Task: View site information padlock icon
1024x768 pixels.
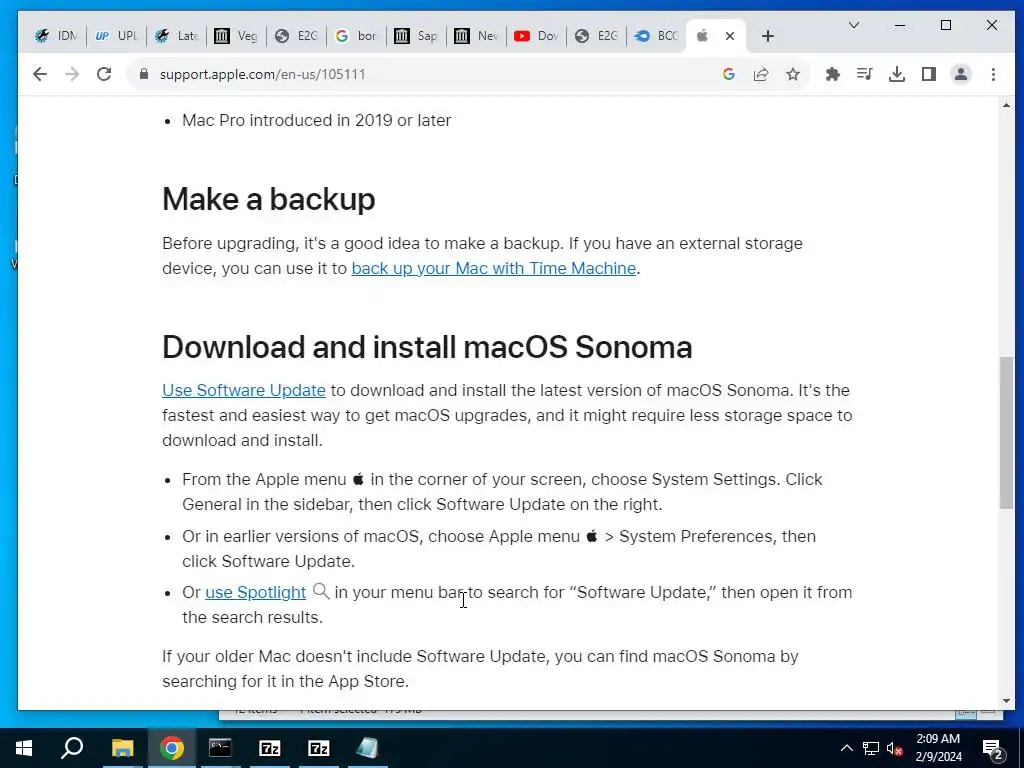Action: [x=144, y=74]
